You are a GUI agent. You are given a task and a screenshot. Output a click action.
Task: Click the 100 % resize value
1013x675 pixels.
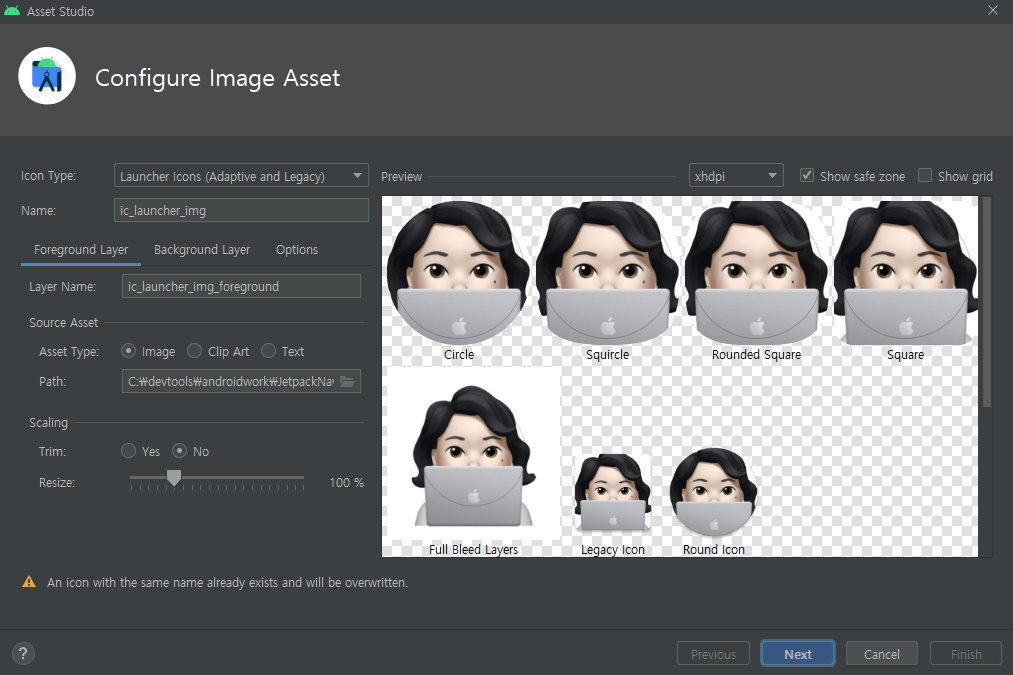click(x=346, y=483)
